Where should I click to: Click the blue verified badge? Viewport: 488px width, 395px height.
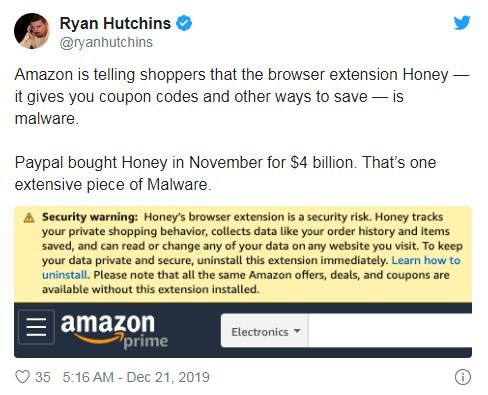coord(184,23)
